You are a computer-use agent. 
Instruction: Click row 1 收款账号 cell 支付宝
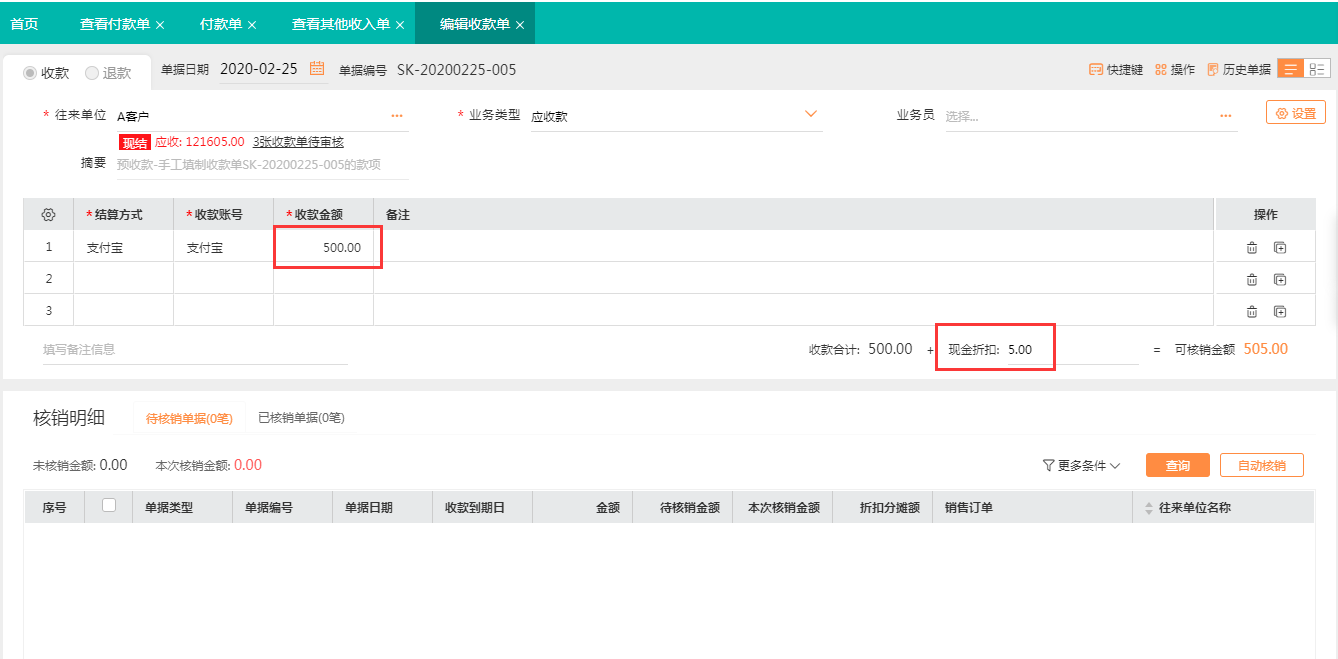pyautogui.click(x=224, y=247)
